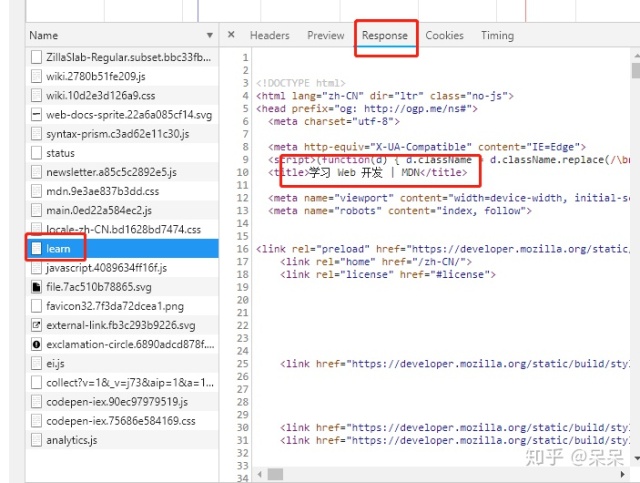Switch to the Preview tab
Screen dimensions: 640x483
pyautogui.click(x=326, y=36)
